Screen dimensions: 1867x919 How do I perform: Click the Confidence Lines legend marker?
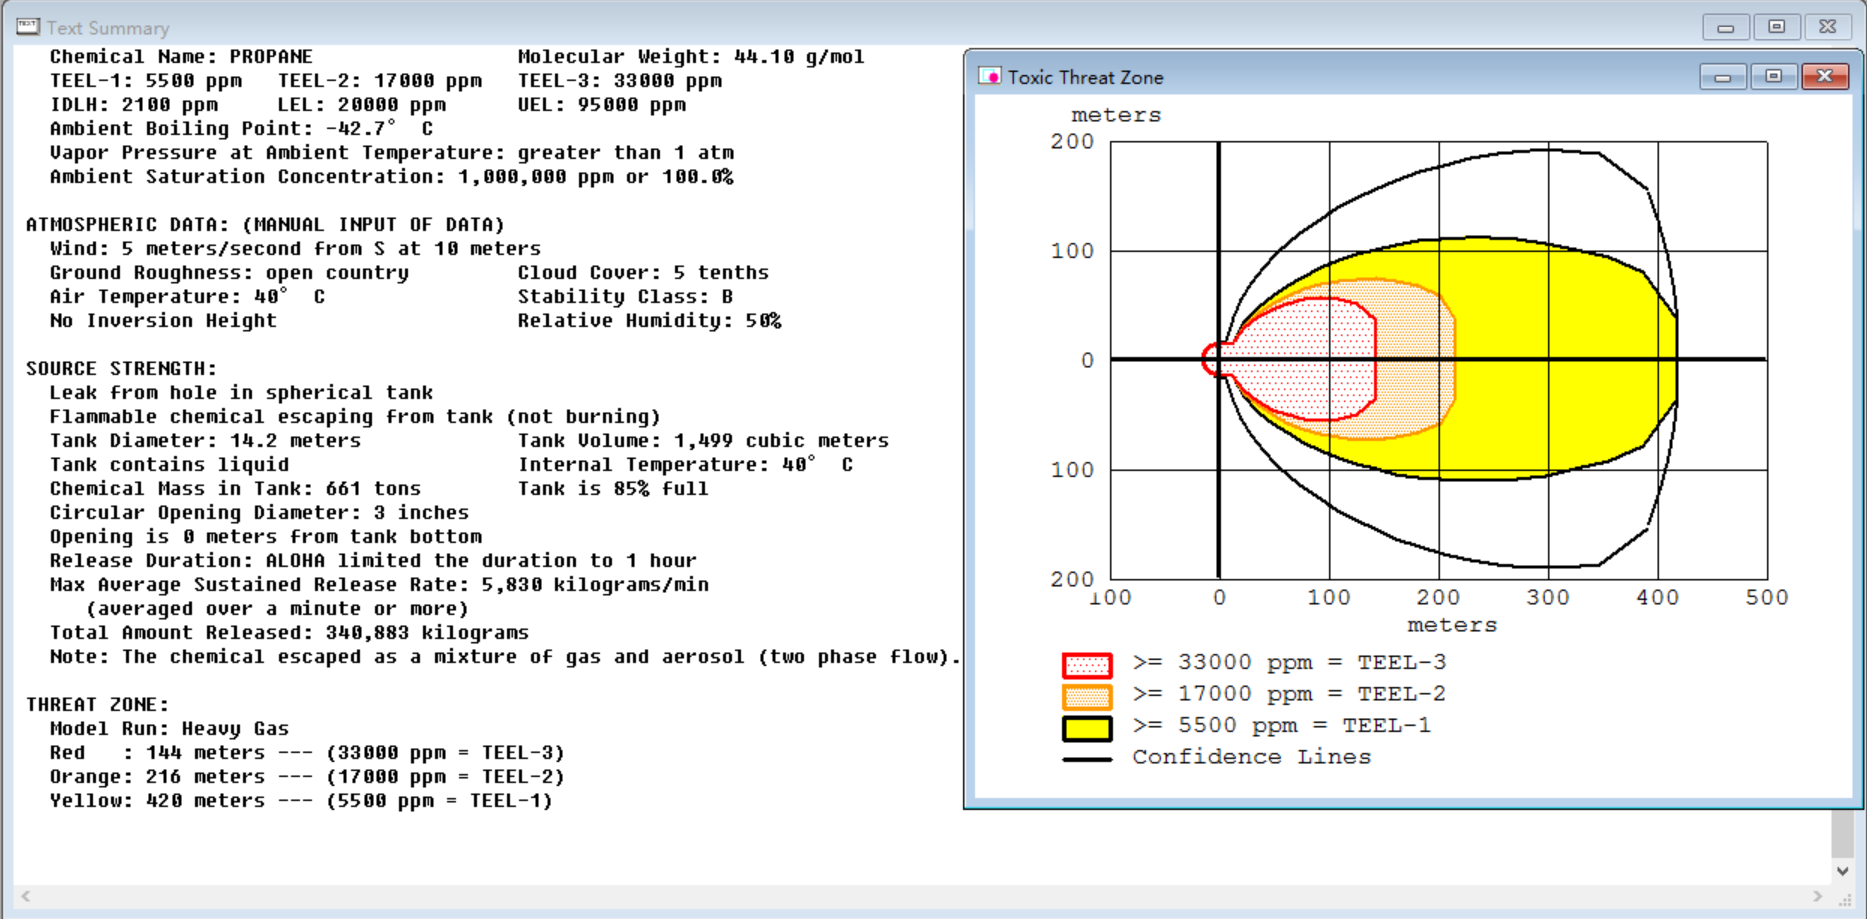1087,759
